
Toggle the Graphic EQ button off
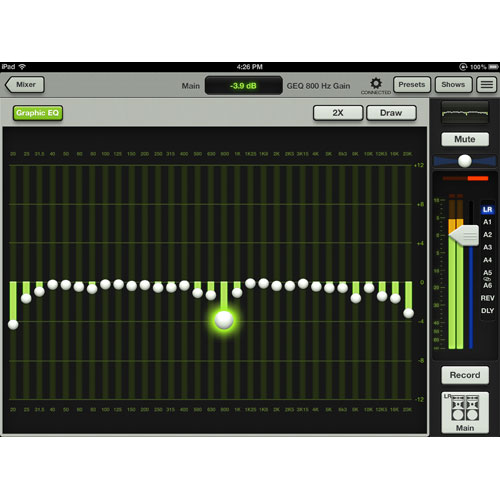(38, 113)
